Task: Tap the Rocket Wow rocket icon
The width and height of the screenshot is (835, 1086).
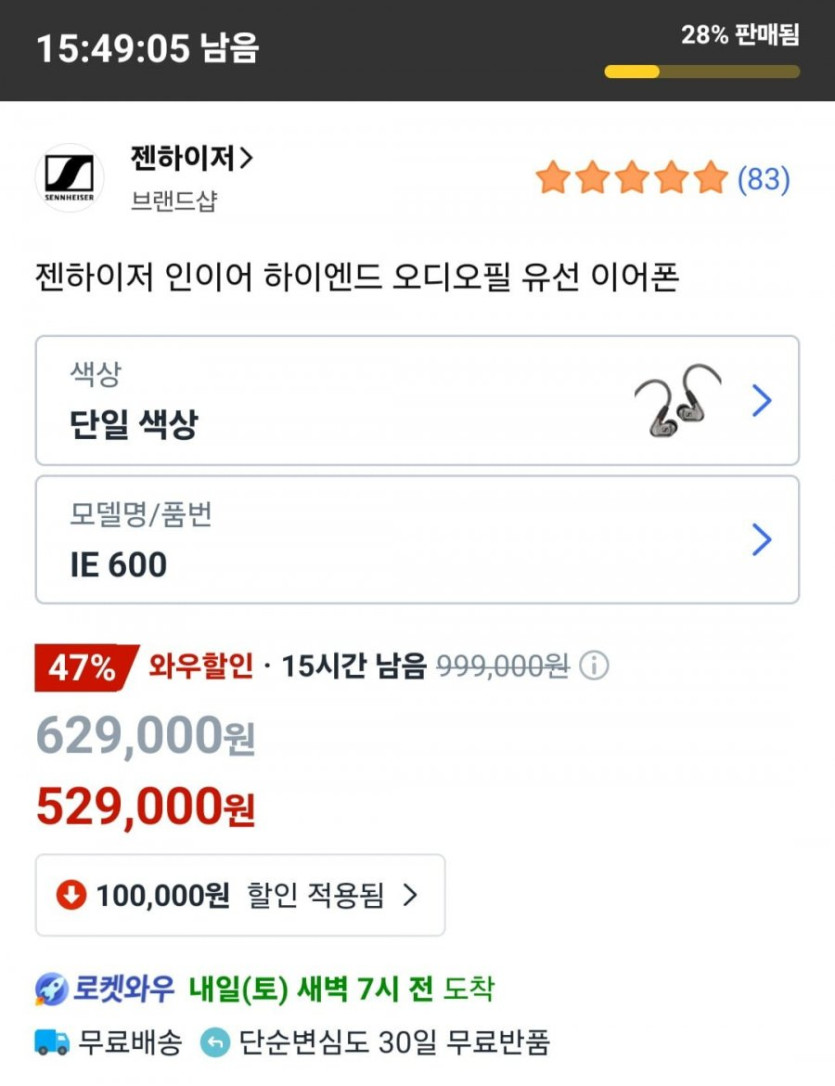Action: click(51, 990)
